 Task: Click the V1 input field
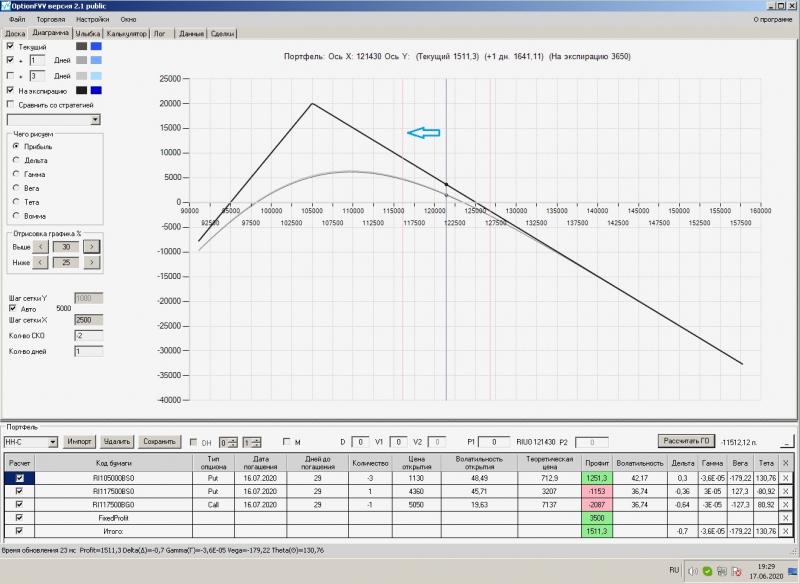coord(398,442)
